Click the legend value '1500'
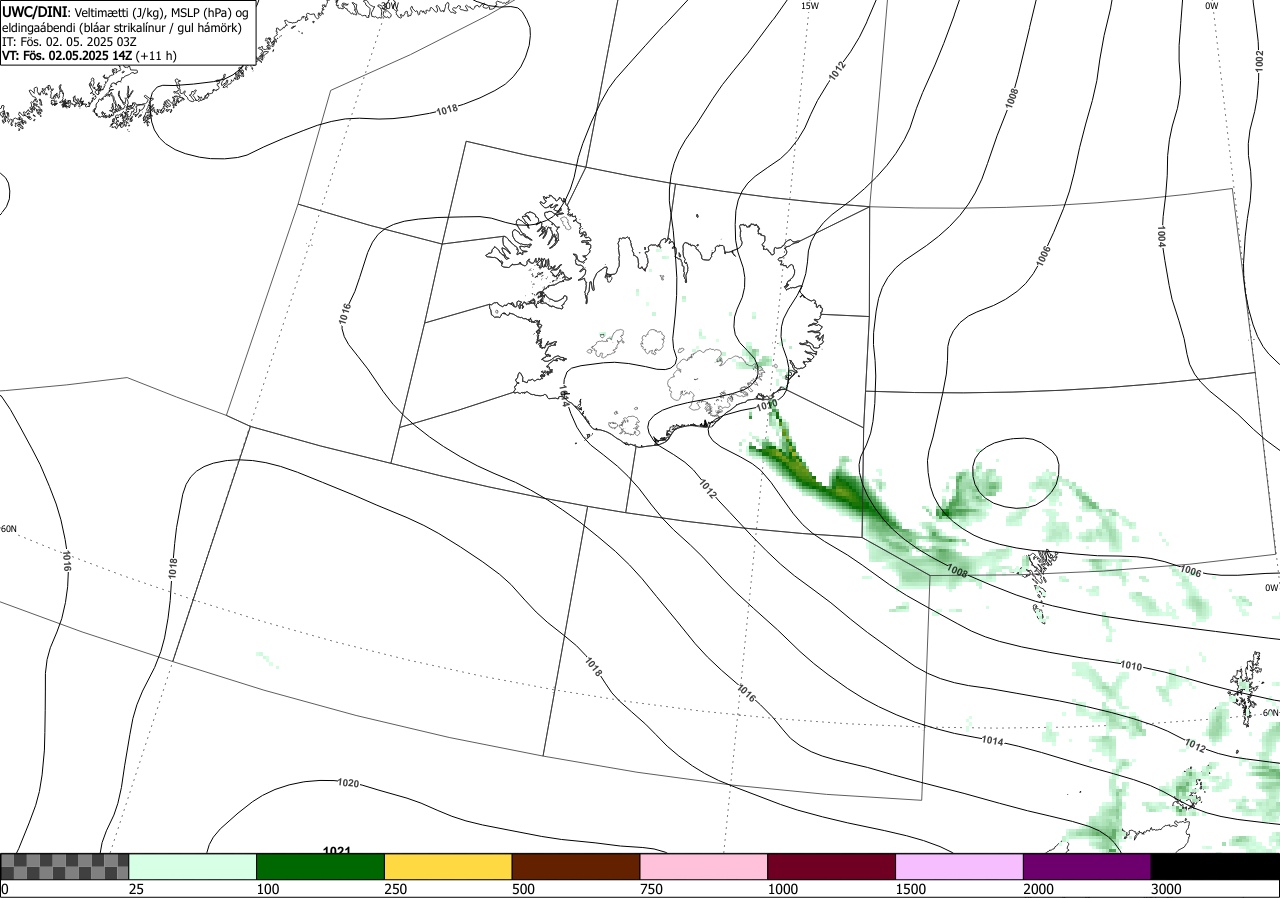This screenshot has height=898, width=1280. click(910, 889)
